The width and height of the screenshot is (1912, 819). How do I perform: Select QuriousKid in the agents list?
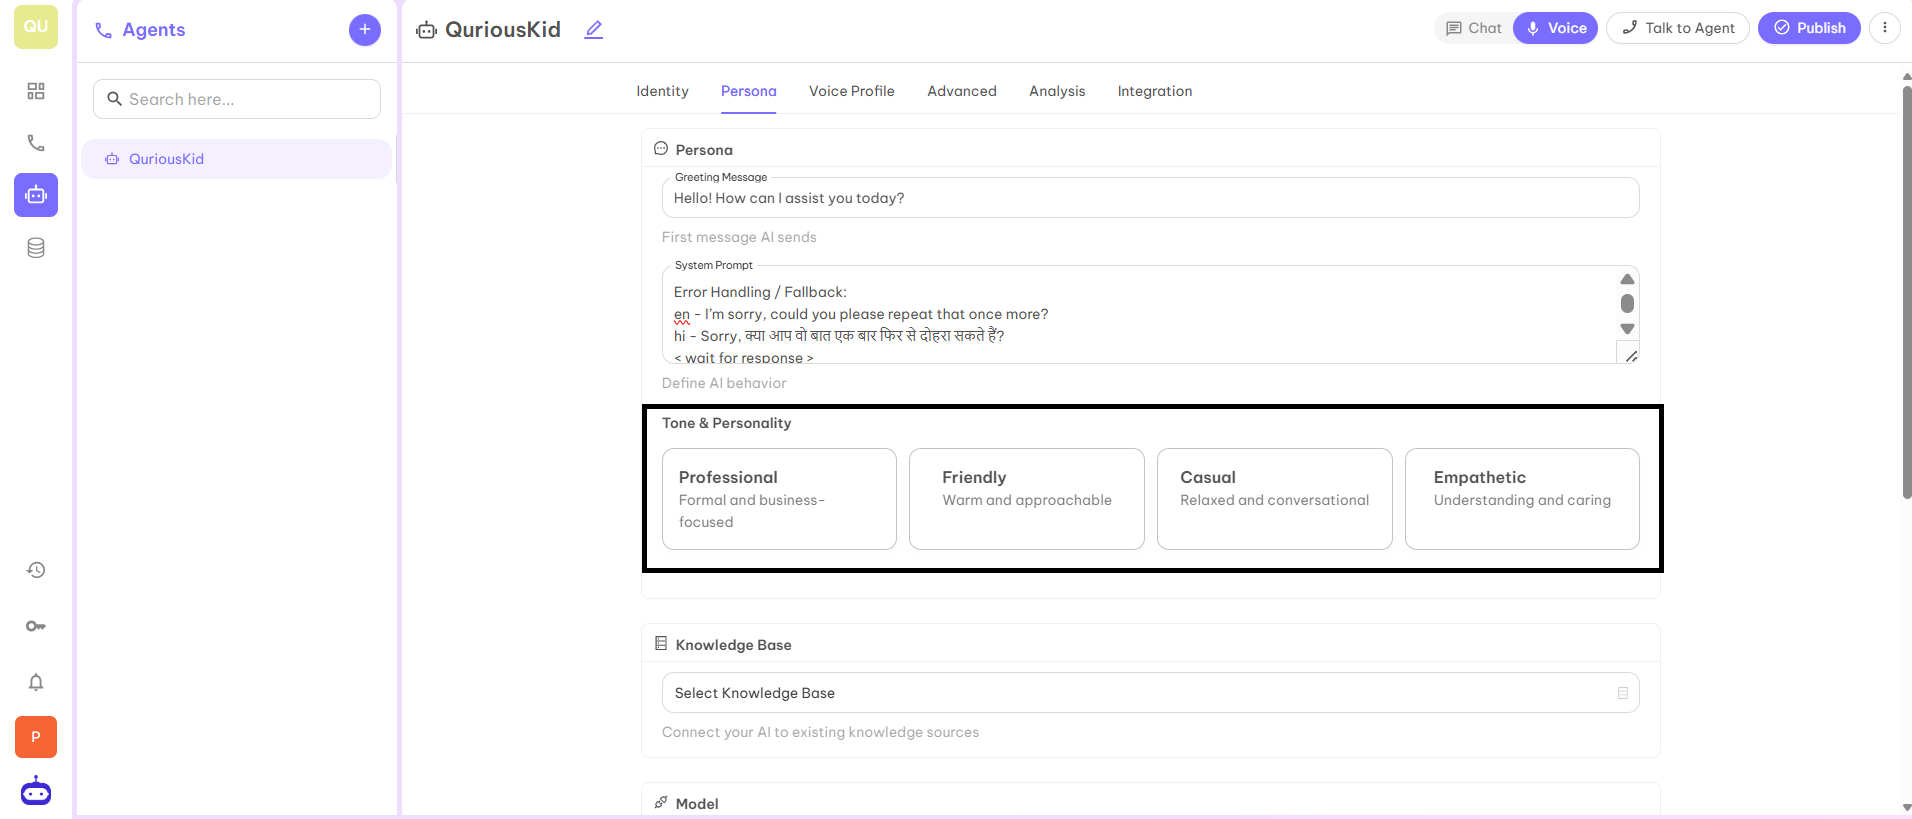click(x=237, y=159)
